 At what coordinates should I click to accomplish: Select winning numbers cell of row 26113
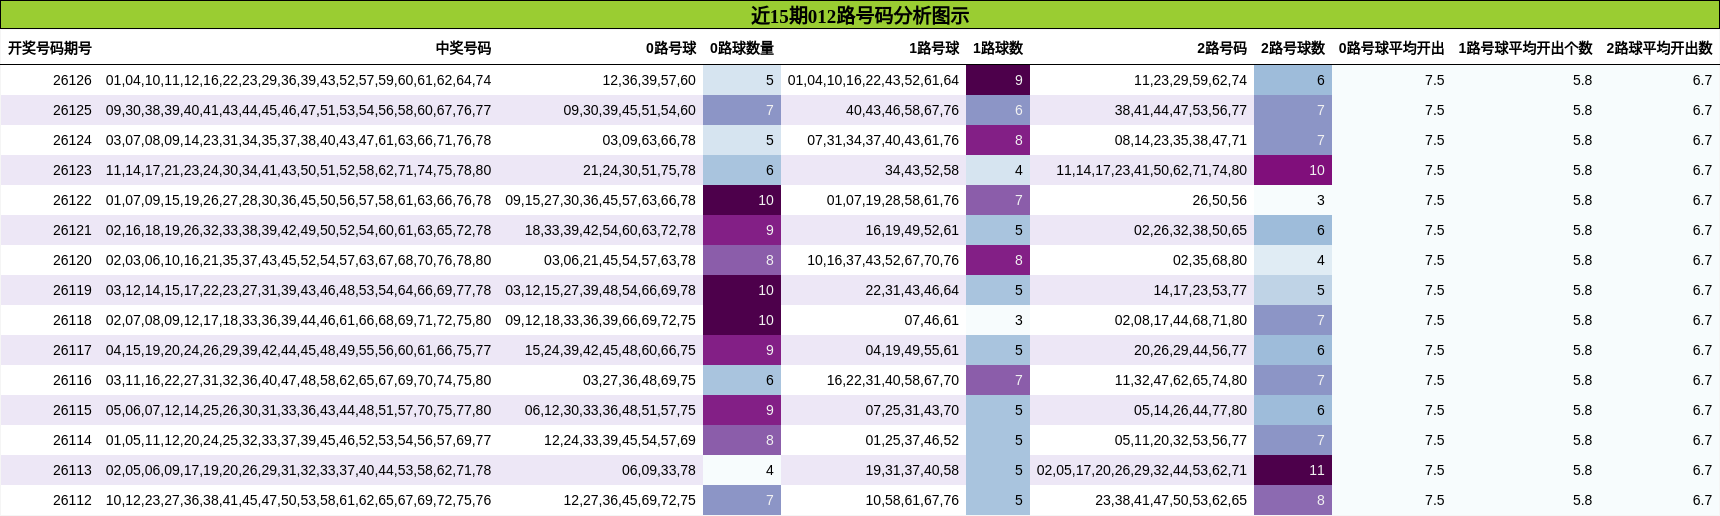[298, 470]
